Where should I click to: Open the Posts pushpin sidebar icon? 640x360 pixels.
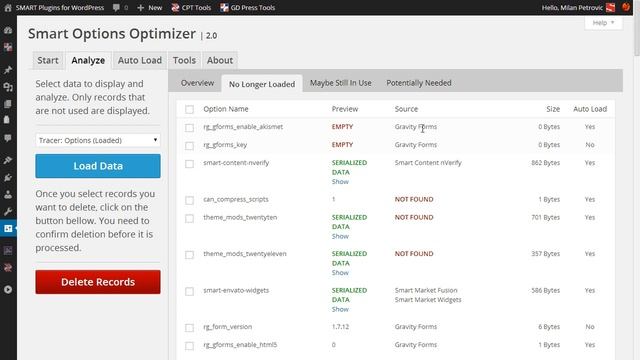point(8,70)
